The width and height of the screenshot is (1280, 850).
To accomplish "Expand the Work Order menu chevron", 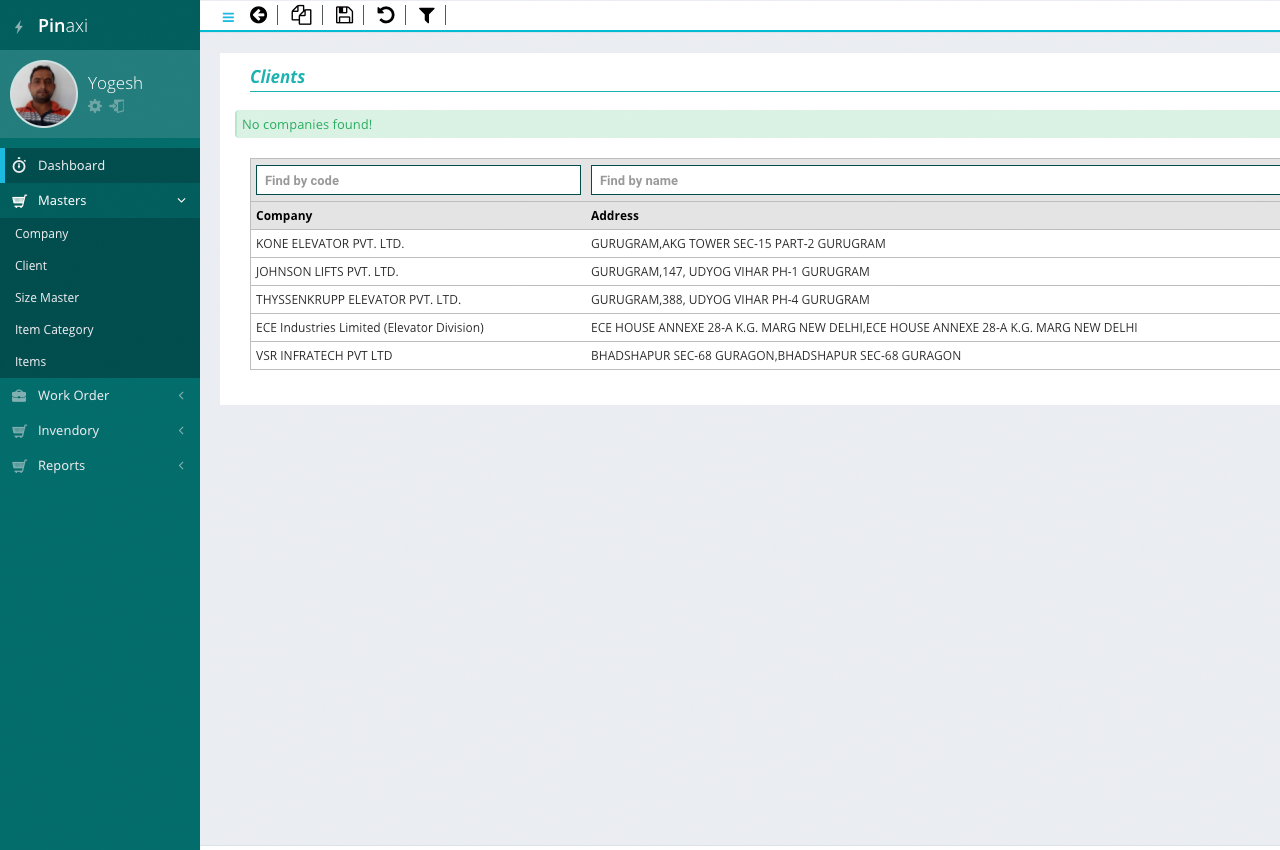I will click(x=181, y=396).
